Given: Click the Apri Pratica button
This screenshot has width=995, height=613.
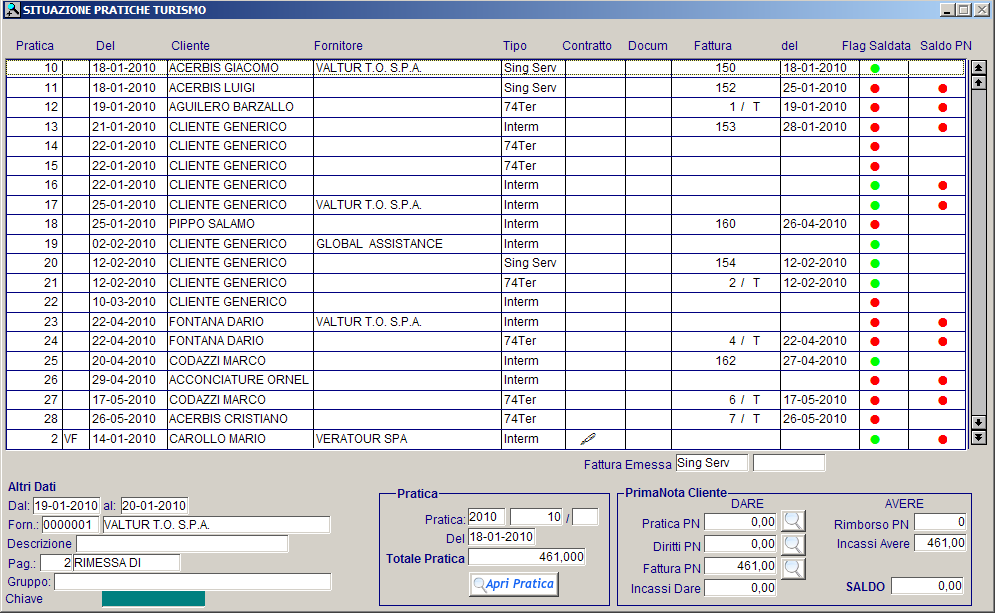Looking at the screenshot, I should point(514,584).
